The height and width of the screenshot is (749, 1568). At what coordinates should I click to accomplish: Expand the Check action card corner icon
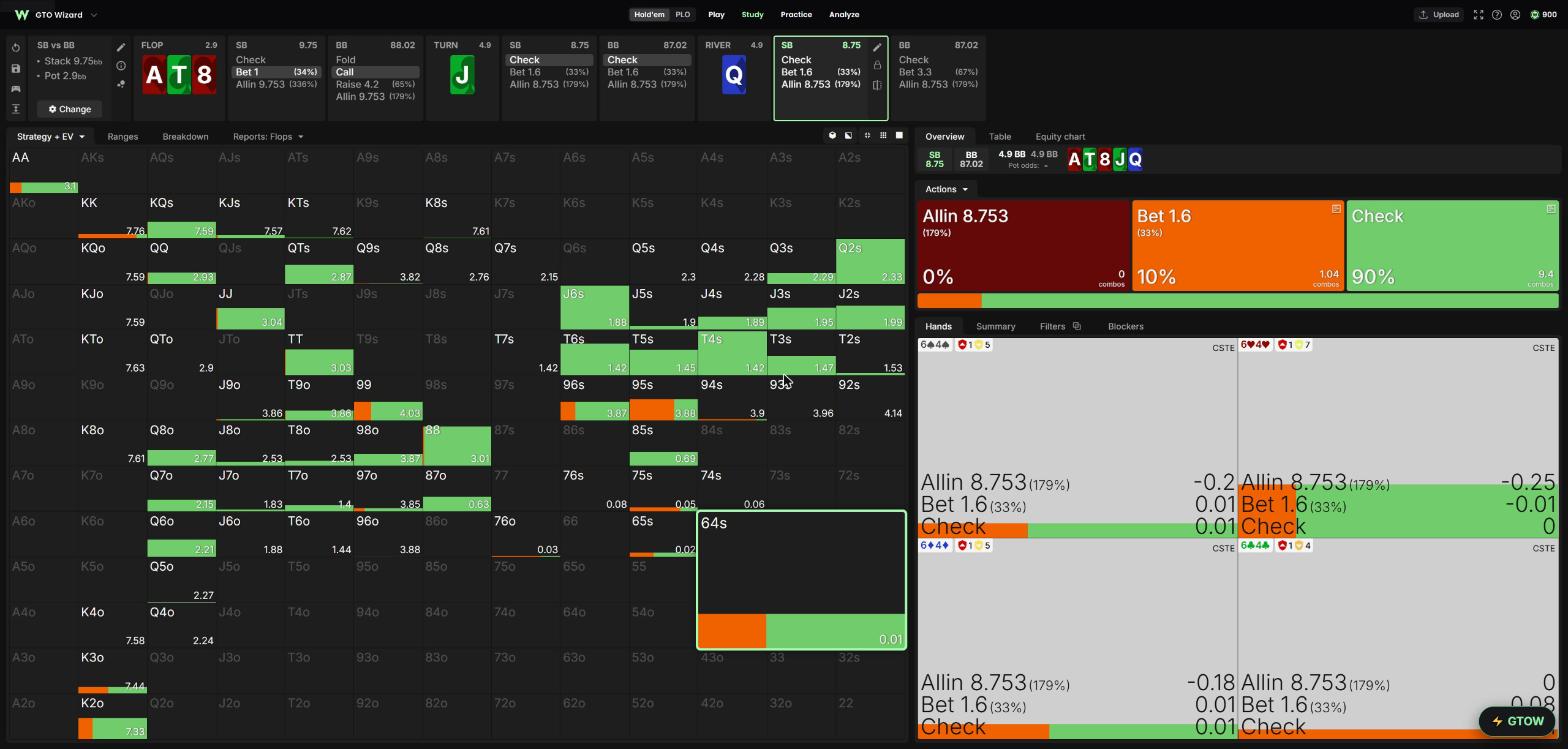coord(1551,209)
